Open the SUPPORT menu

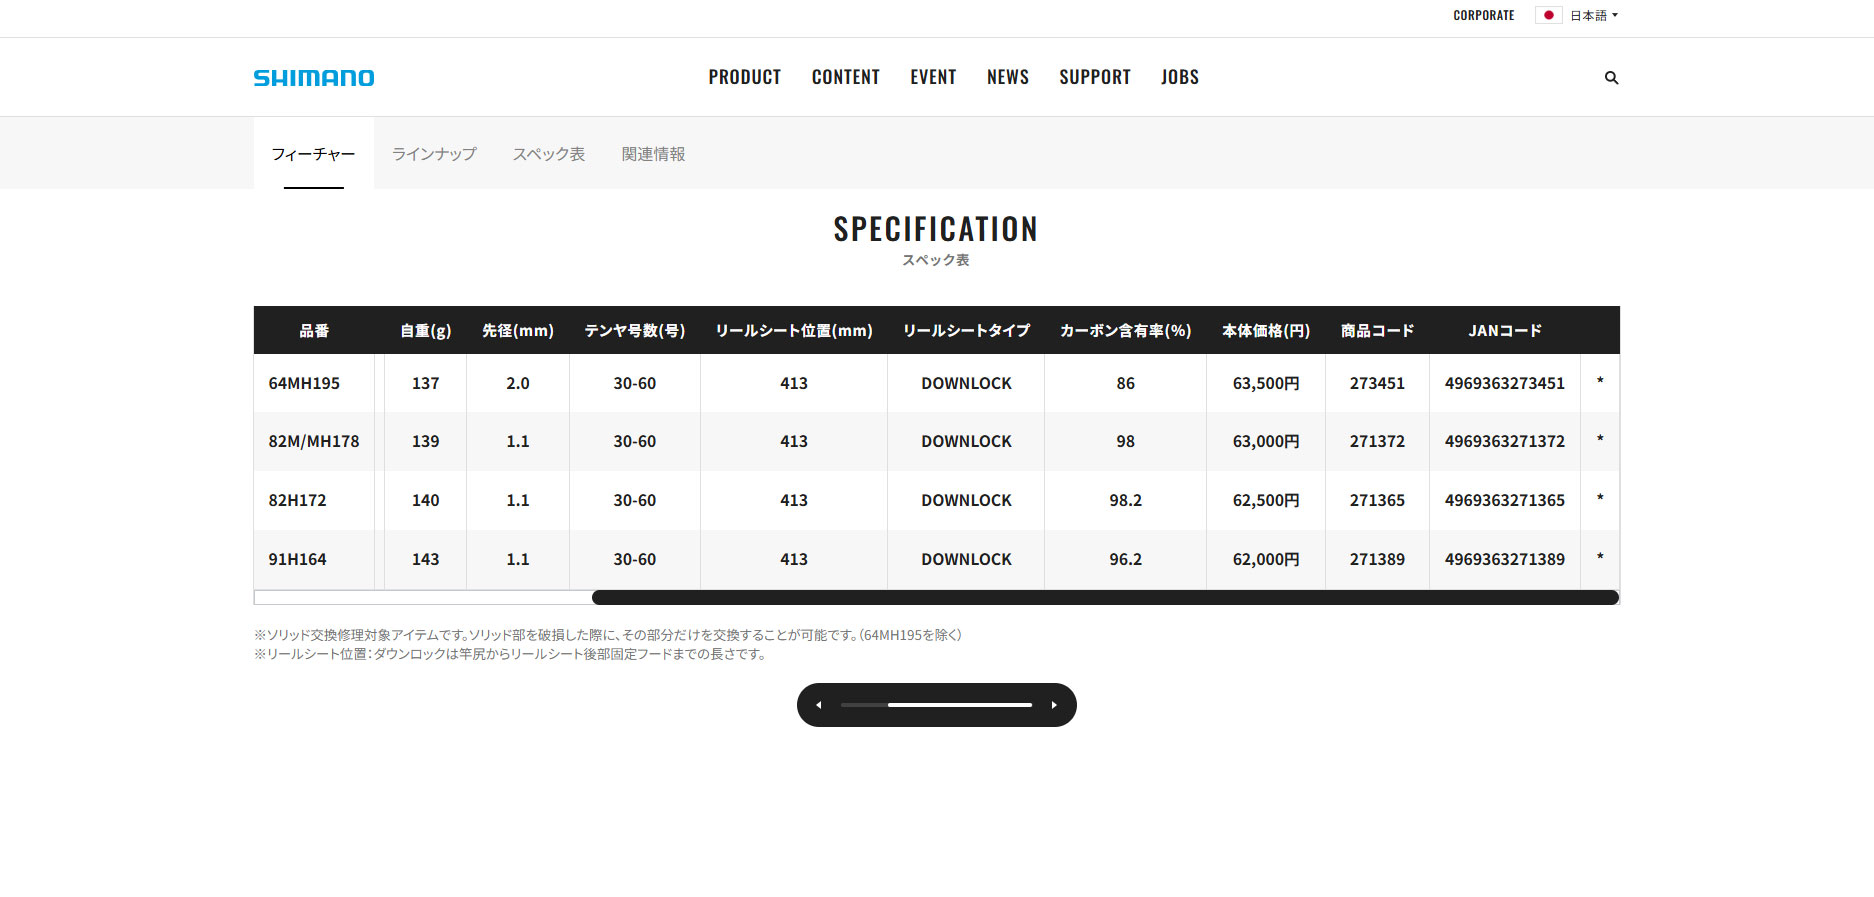point(1095,77)
